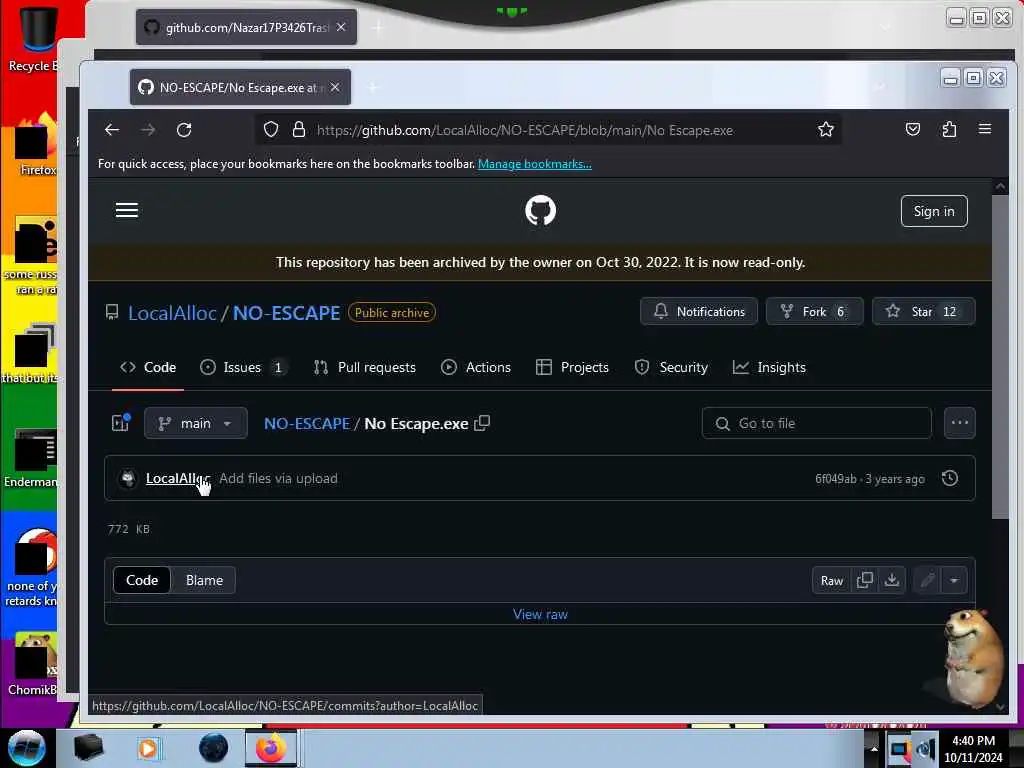Image resolution: width=1024 pixels, height=768 pixels.
Task: Open the Security tab
Action: pyautogui.click(x=671, y=367)
